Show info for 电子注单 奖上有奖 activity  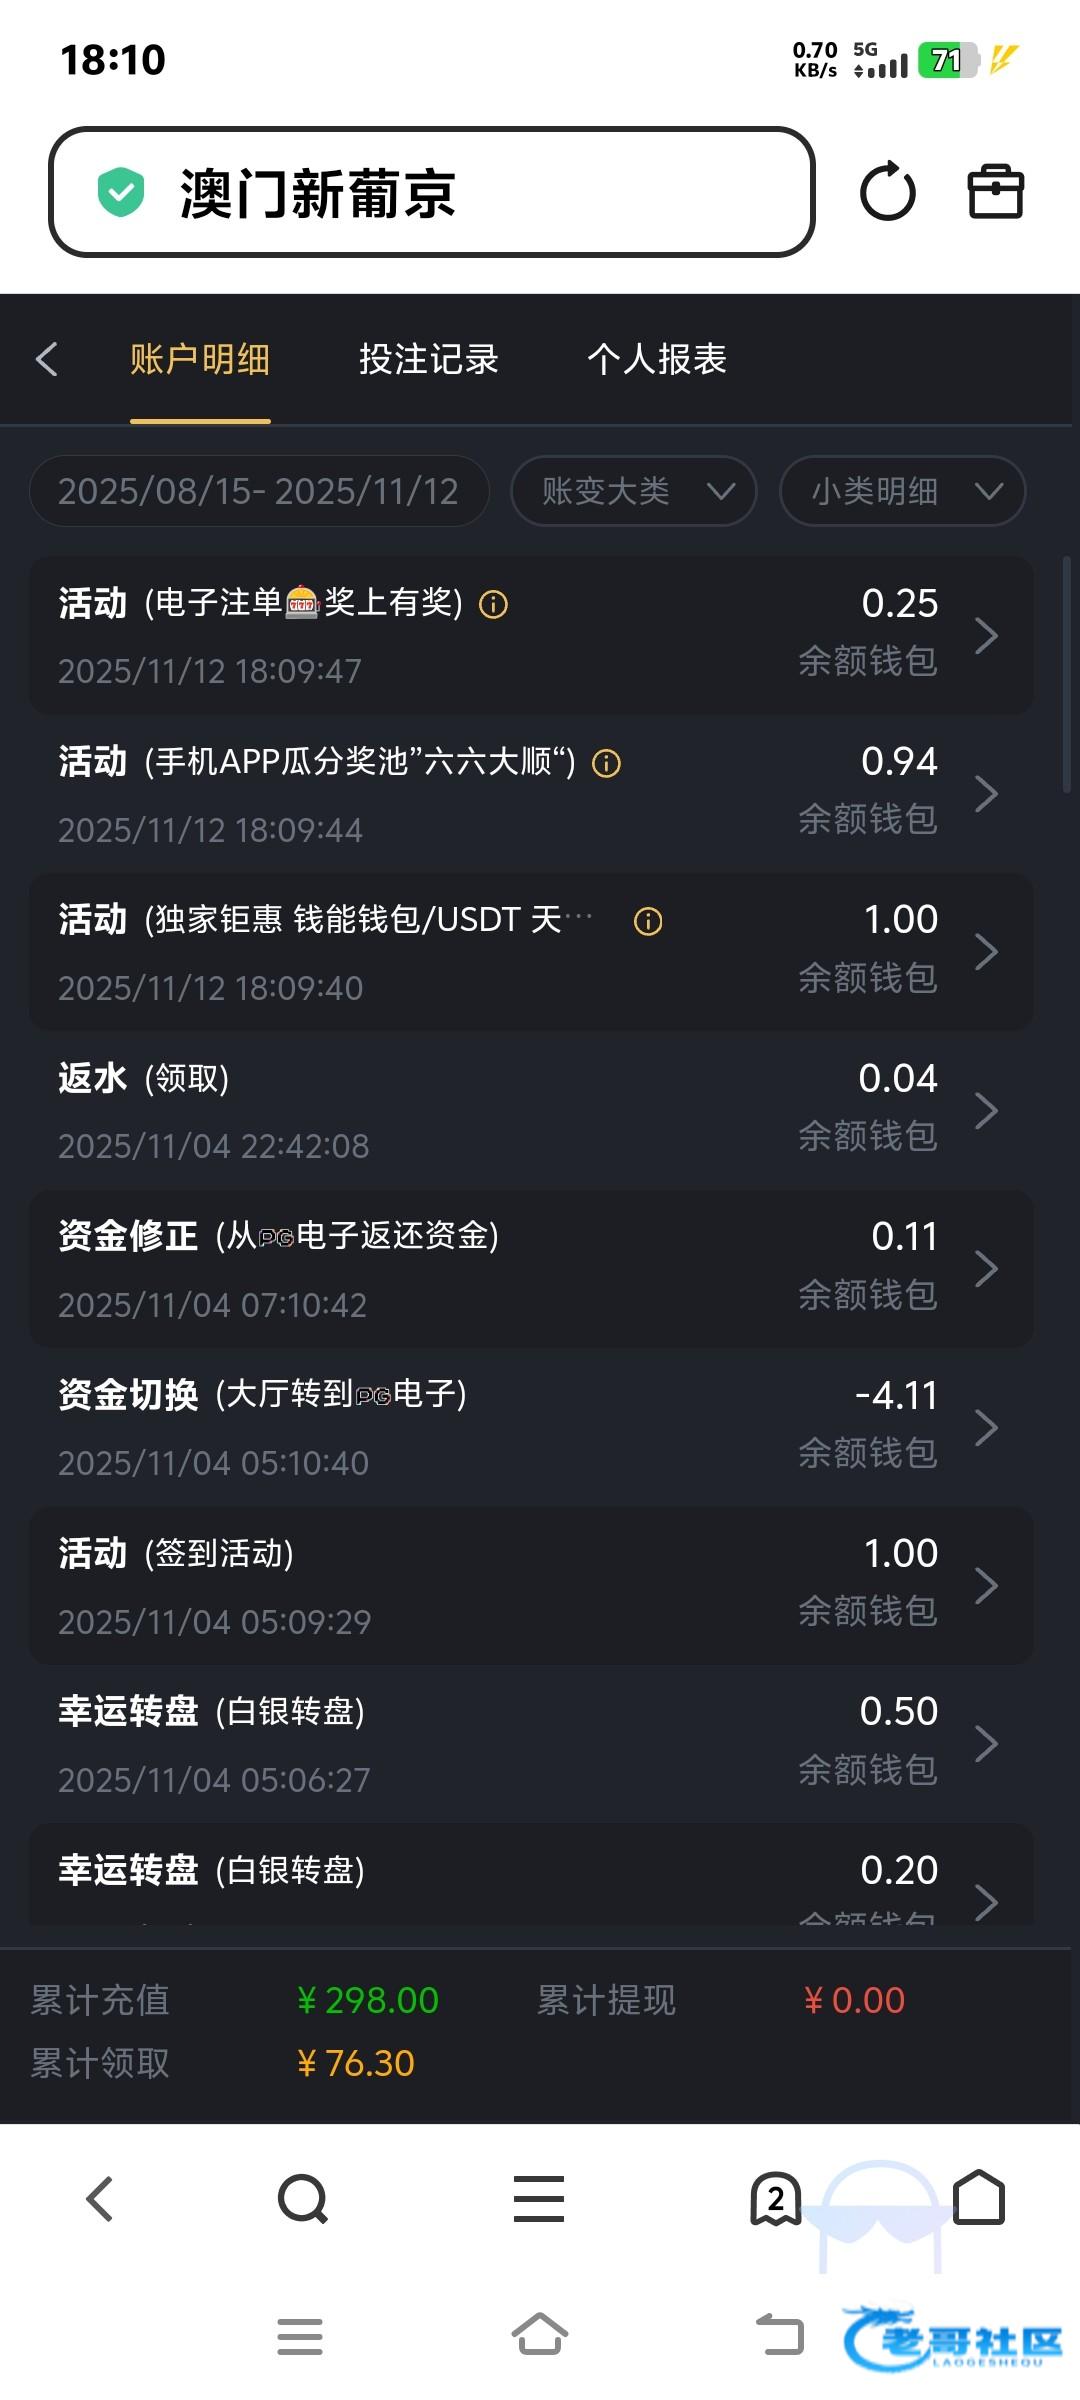pyautogui.click(x=494, y=604)
